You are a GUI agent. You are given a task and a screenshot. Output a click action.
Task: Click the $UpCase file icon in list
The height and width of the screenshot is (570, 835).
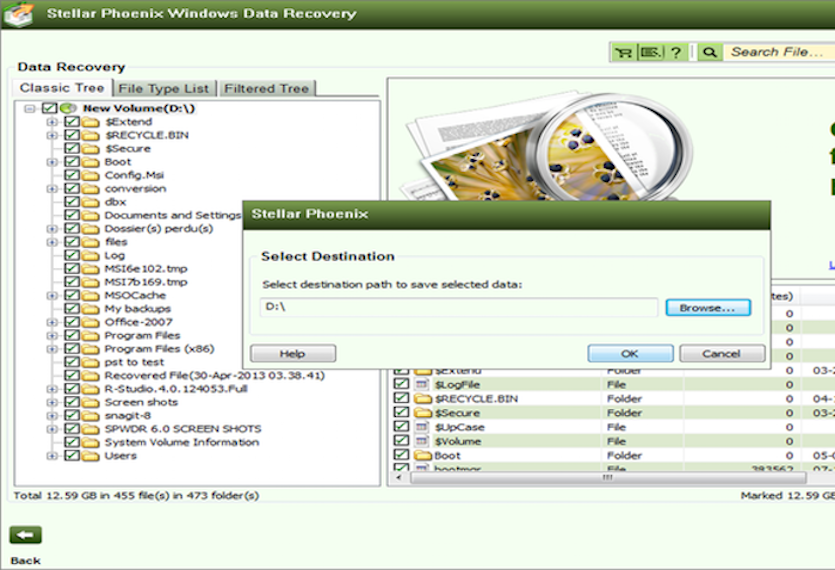point(422,427)
